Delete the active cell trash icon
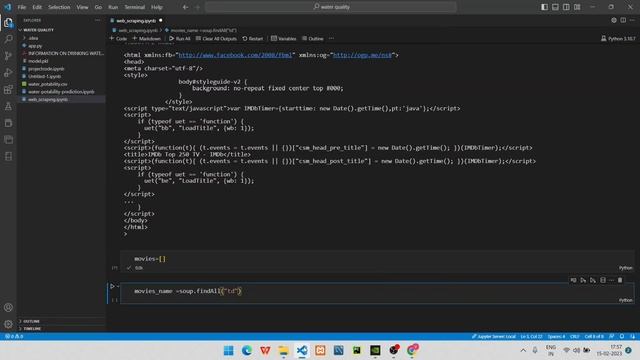The height and width of the screenshot is (360, 640). [620, 280]
